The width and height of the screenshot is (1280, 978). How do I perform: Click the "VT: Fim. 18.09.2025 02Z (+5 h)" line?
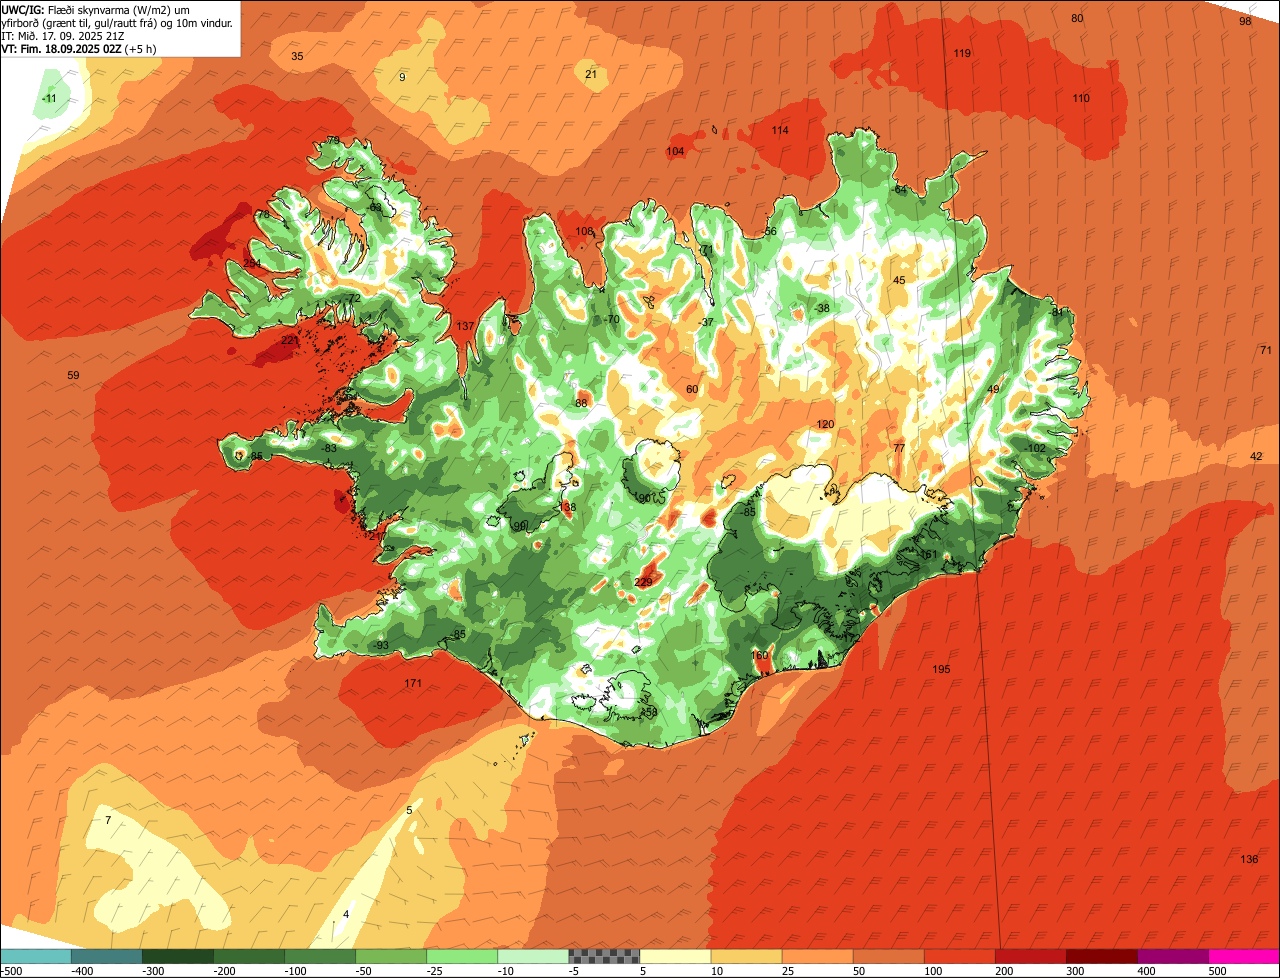79,48
